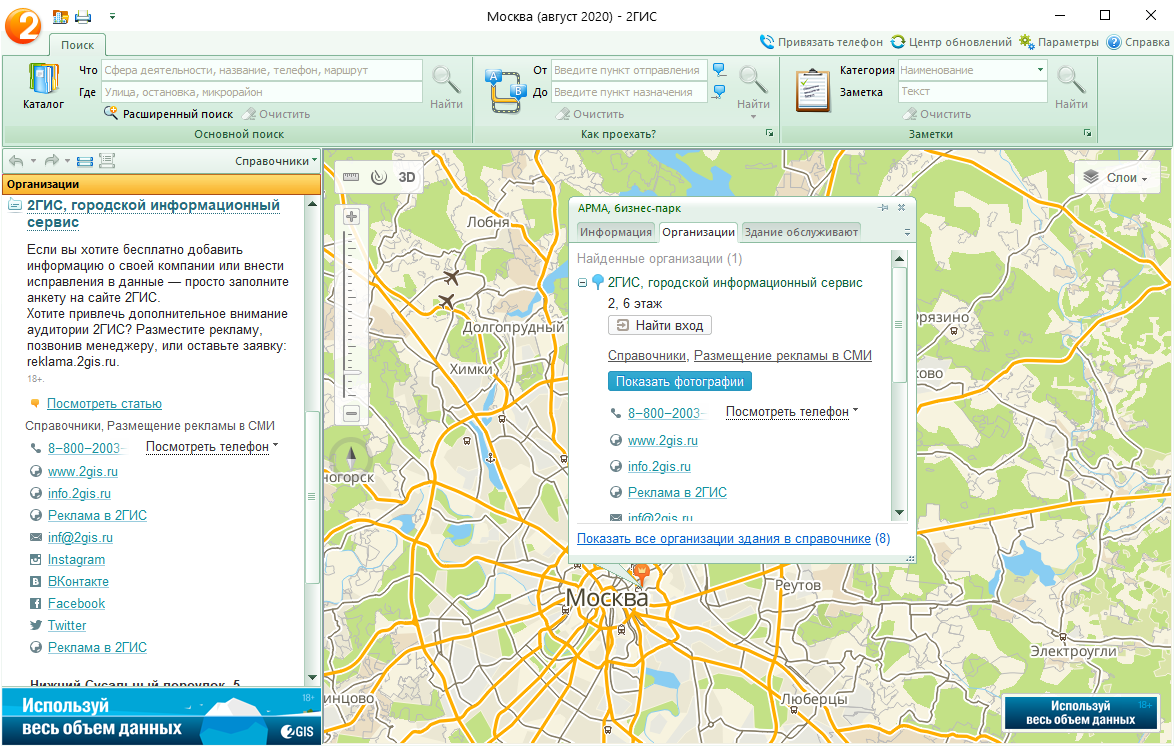Switch to the Информация tab
This screenshot has height=747, width=1175.
(615, 232)
